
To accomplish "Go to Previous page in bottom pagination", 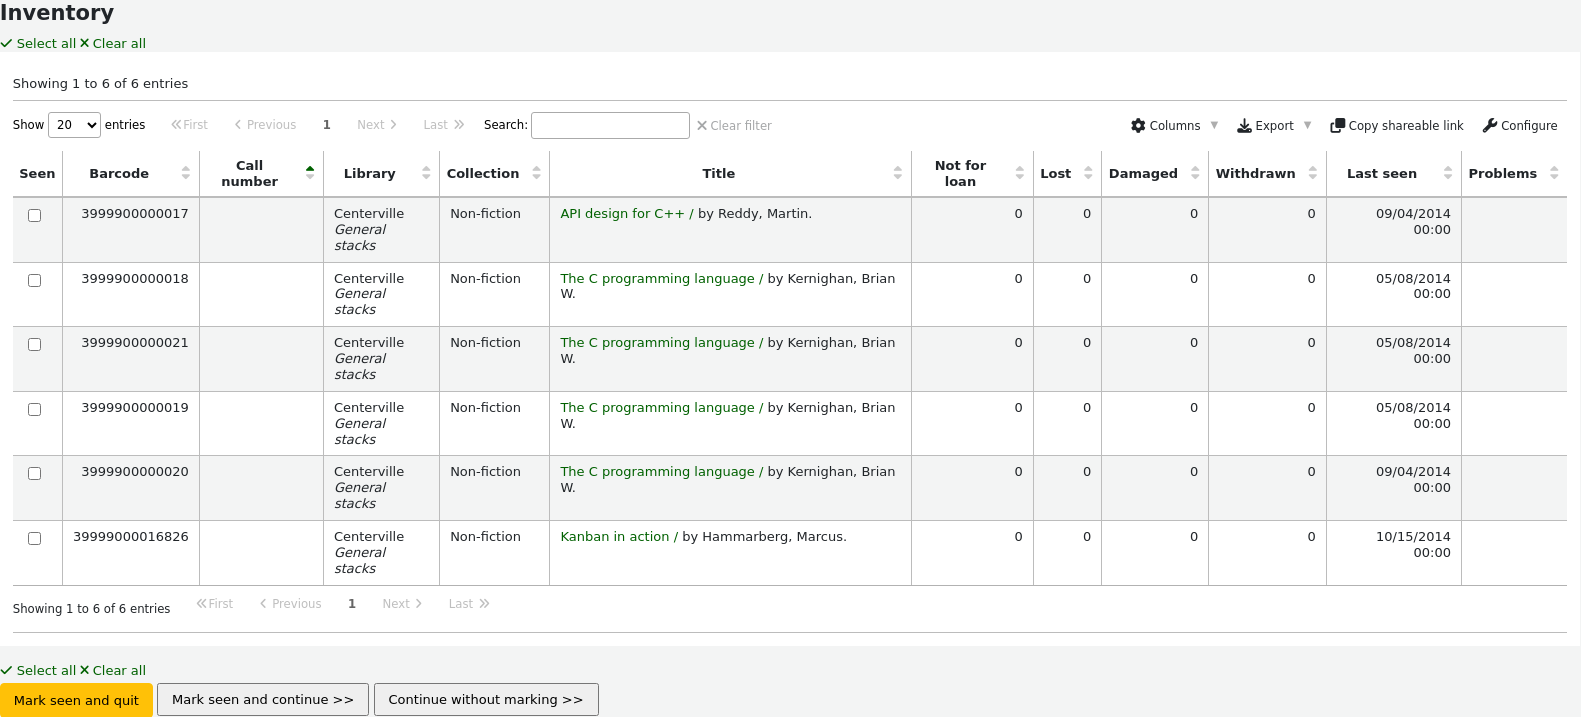I will tap(290, 604).
